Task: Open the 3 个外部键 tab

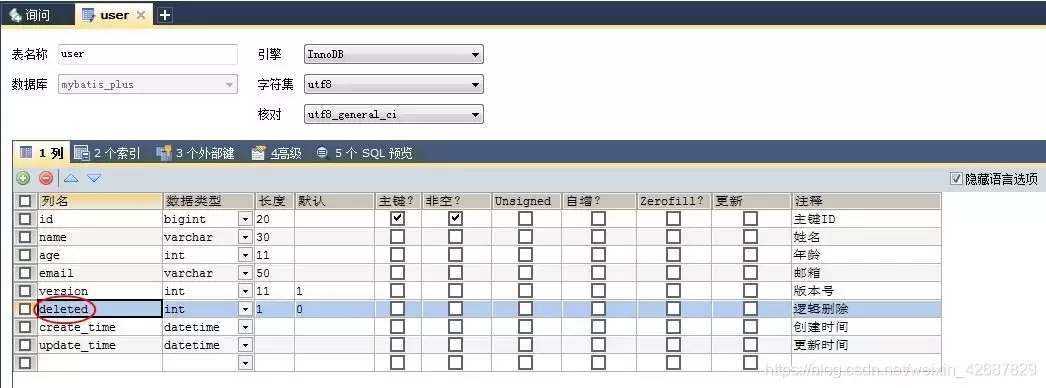Action: pyautogui.click(x=195, y=153)
